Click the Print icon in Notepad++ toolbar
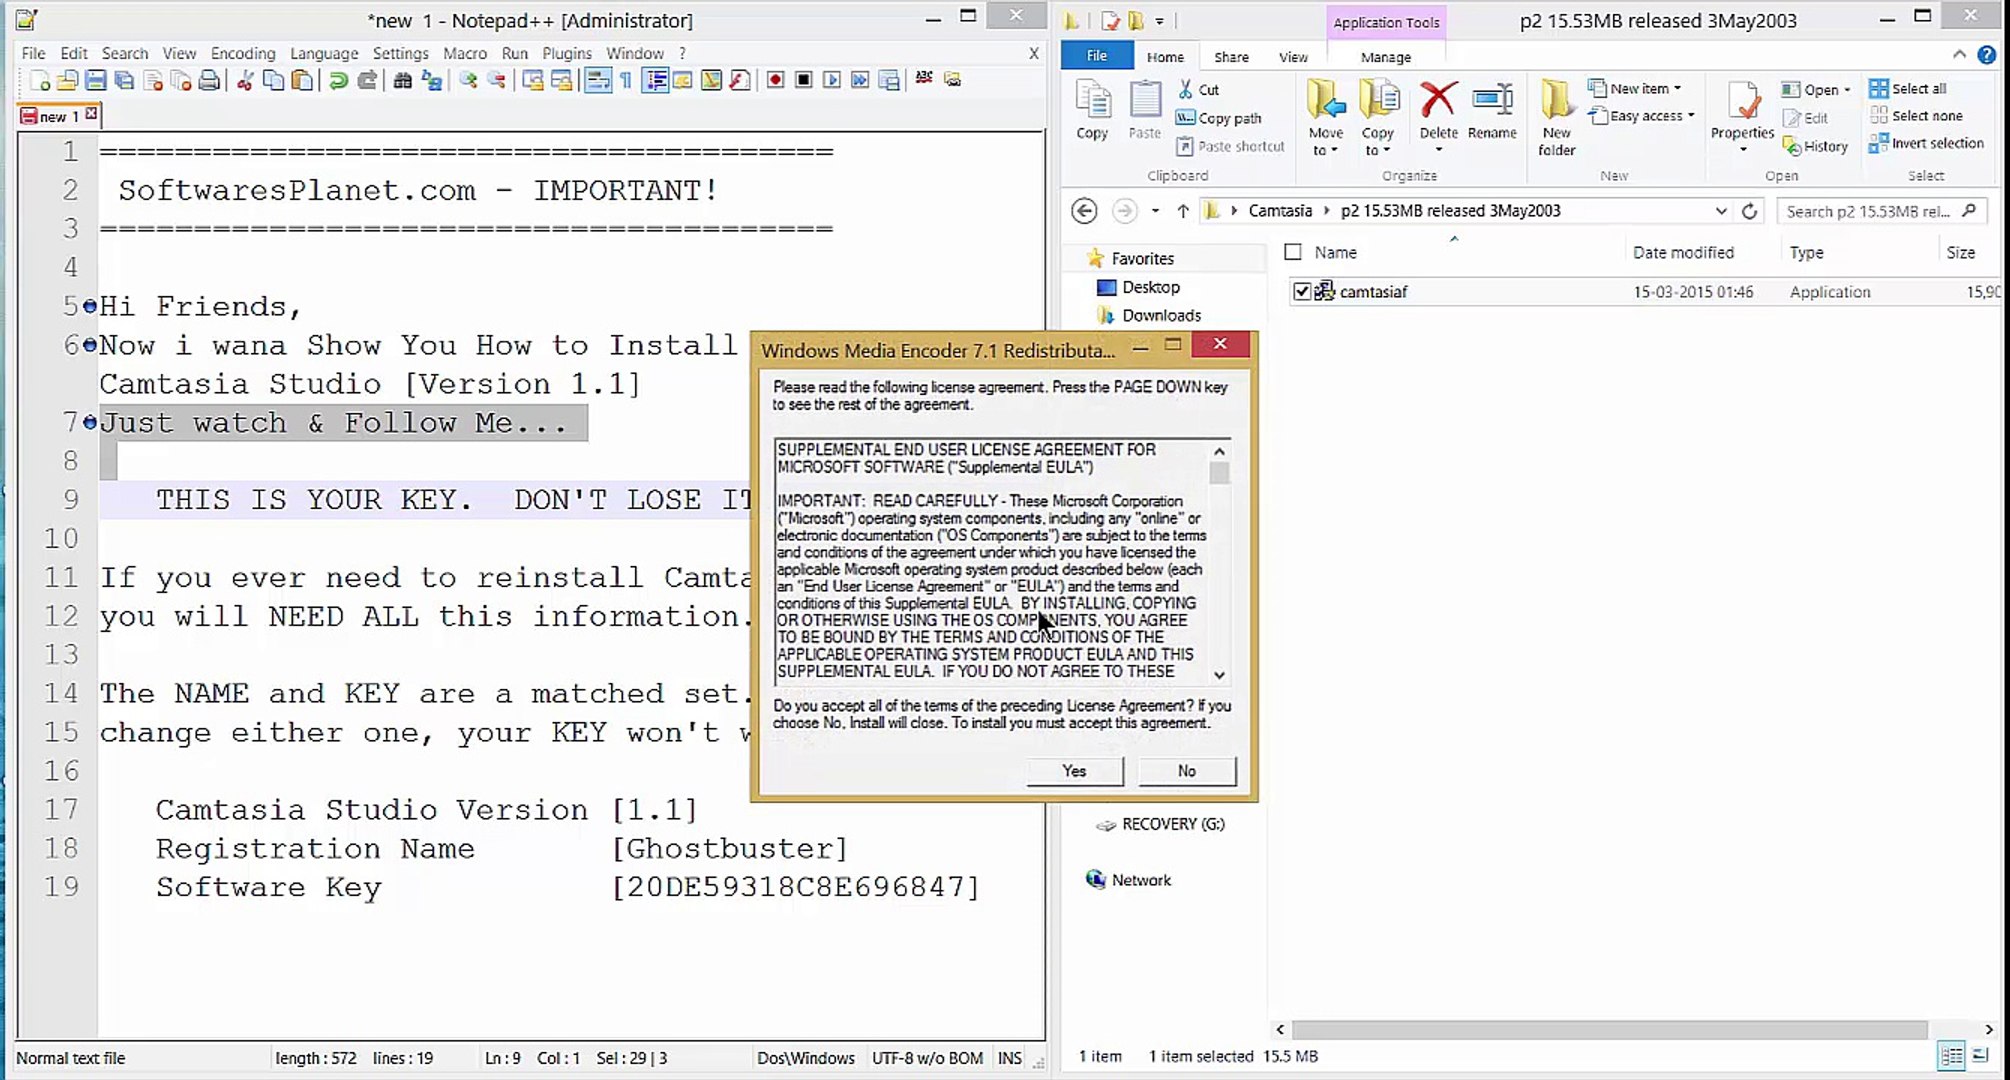 (x=209, y=80)
